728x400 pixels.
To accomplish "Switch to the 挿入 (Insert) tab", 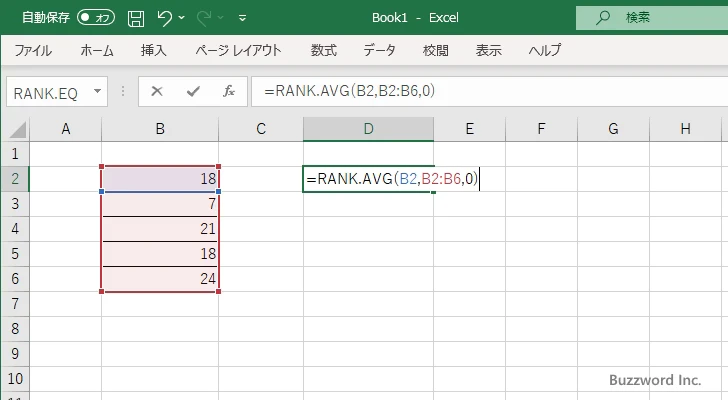I will click(x=153, y=50).
